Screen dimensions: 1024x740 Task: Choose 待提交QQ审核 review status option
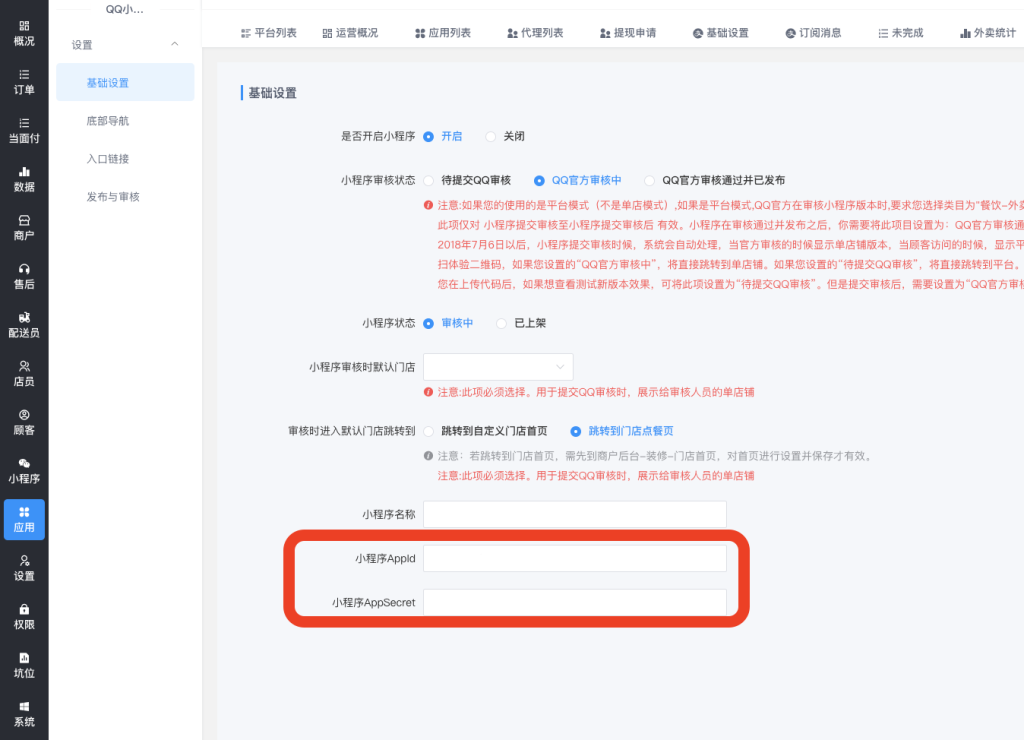pos(429,181)
